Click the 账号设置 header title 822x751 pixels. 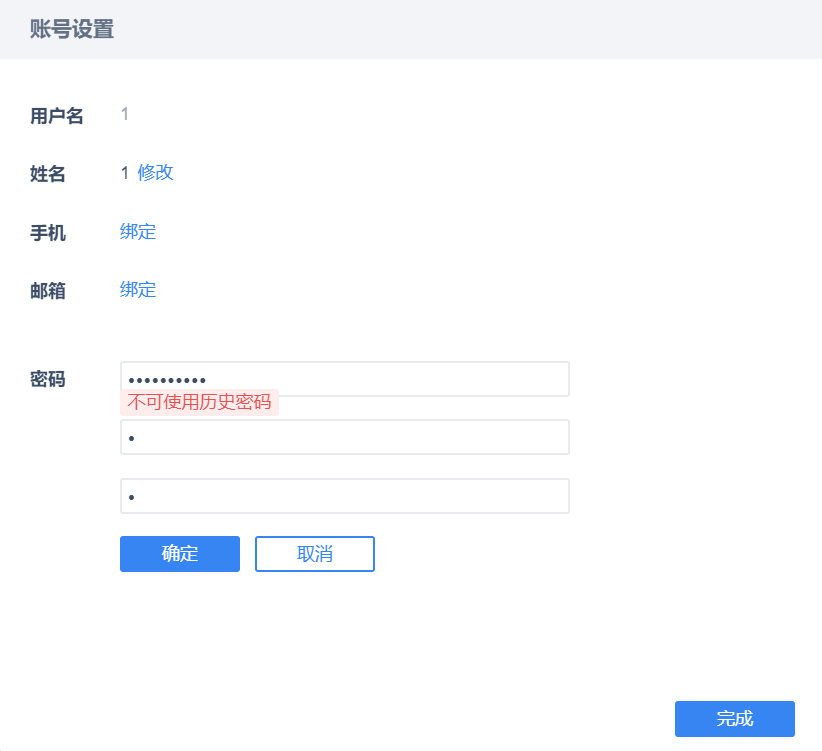coord(72,29)
